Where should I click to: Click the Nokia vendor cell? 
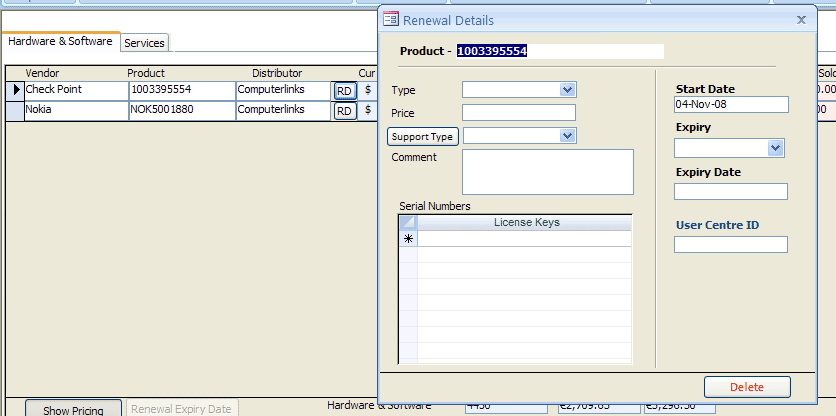[76, 110]
